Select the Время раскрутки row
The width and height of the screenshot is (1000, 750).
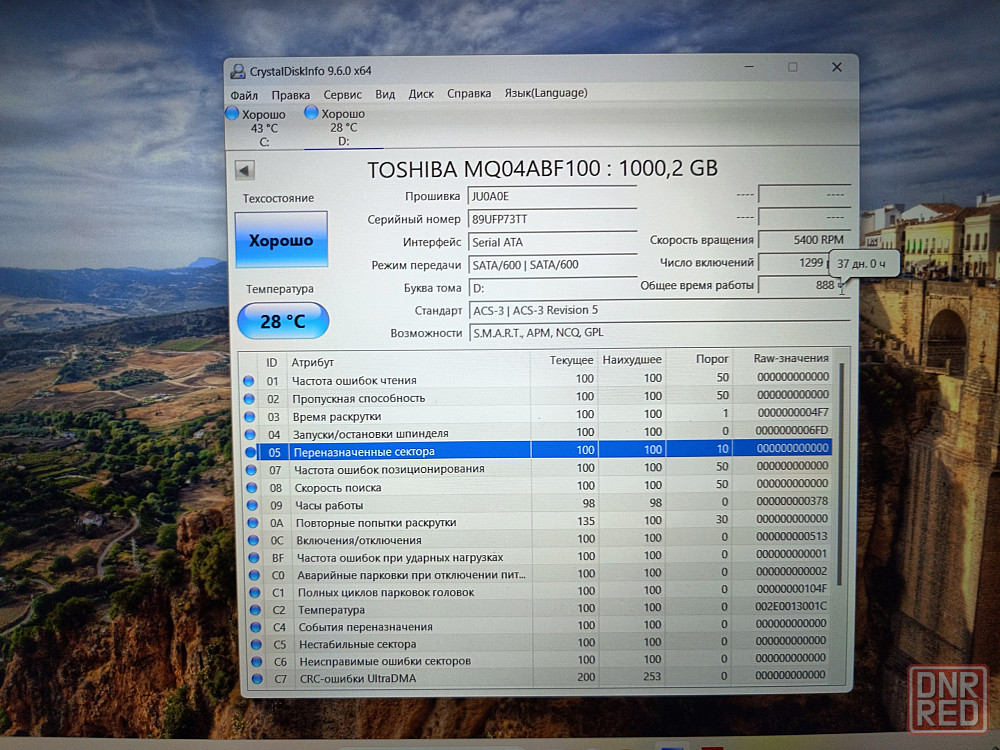537,415
